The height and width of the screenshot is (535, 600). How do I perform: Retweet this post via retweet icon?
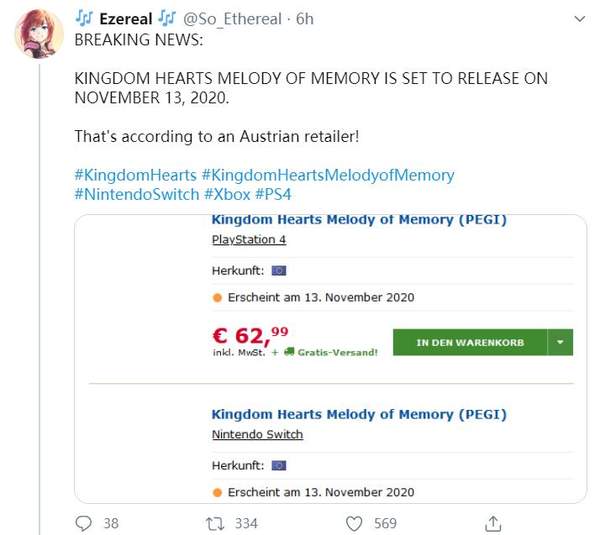click(211, 523)
